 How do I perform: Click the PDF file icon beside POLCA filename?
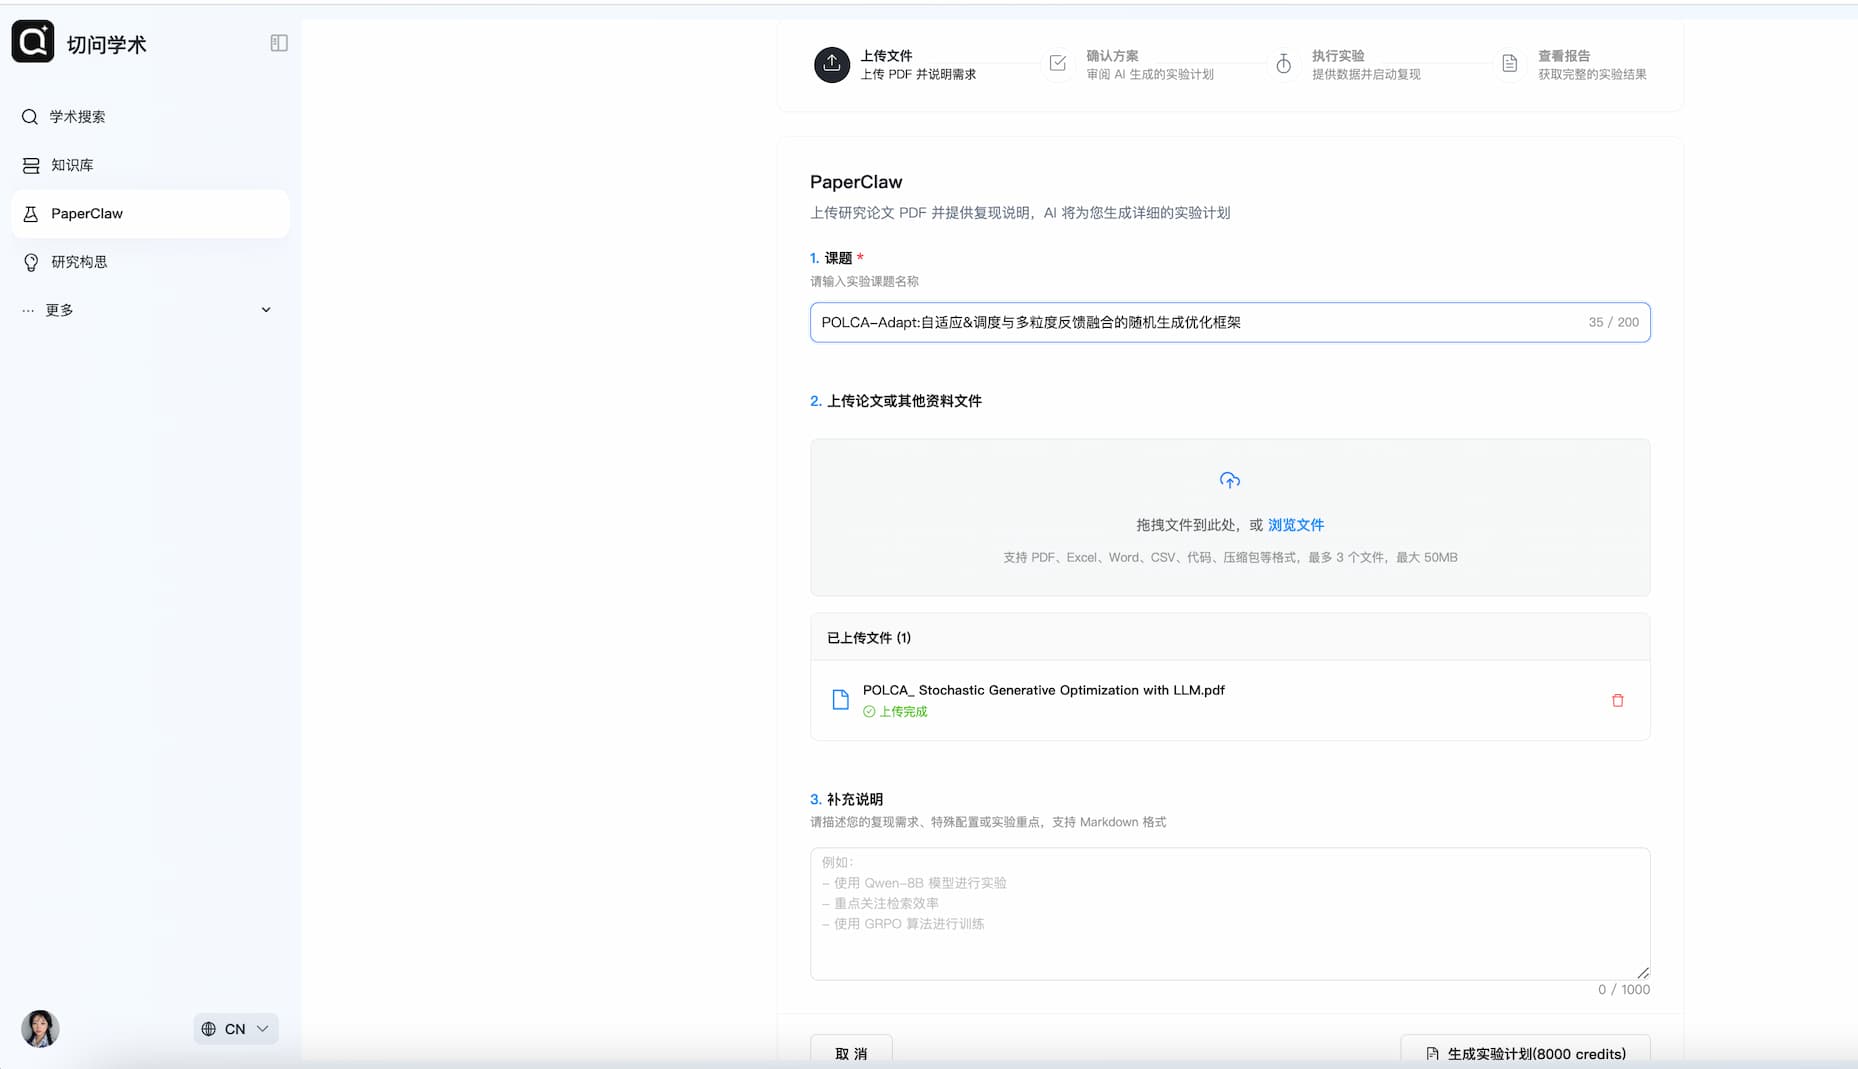coord(840,699)
